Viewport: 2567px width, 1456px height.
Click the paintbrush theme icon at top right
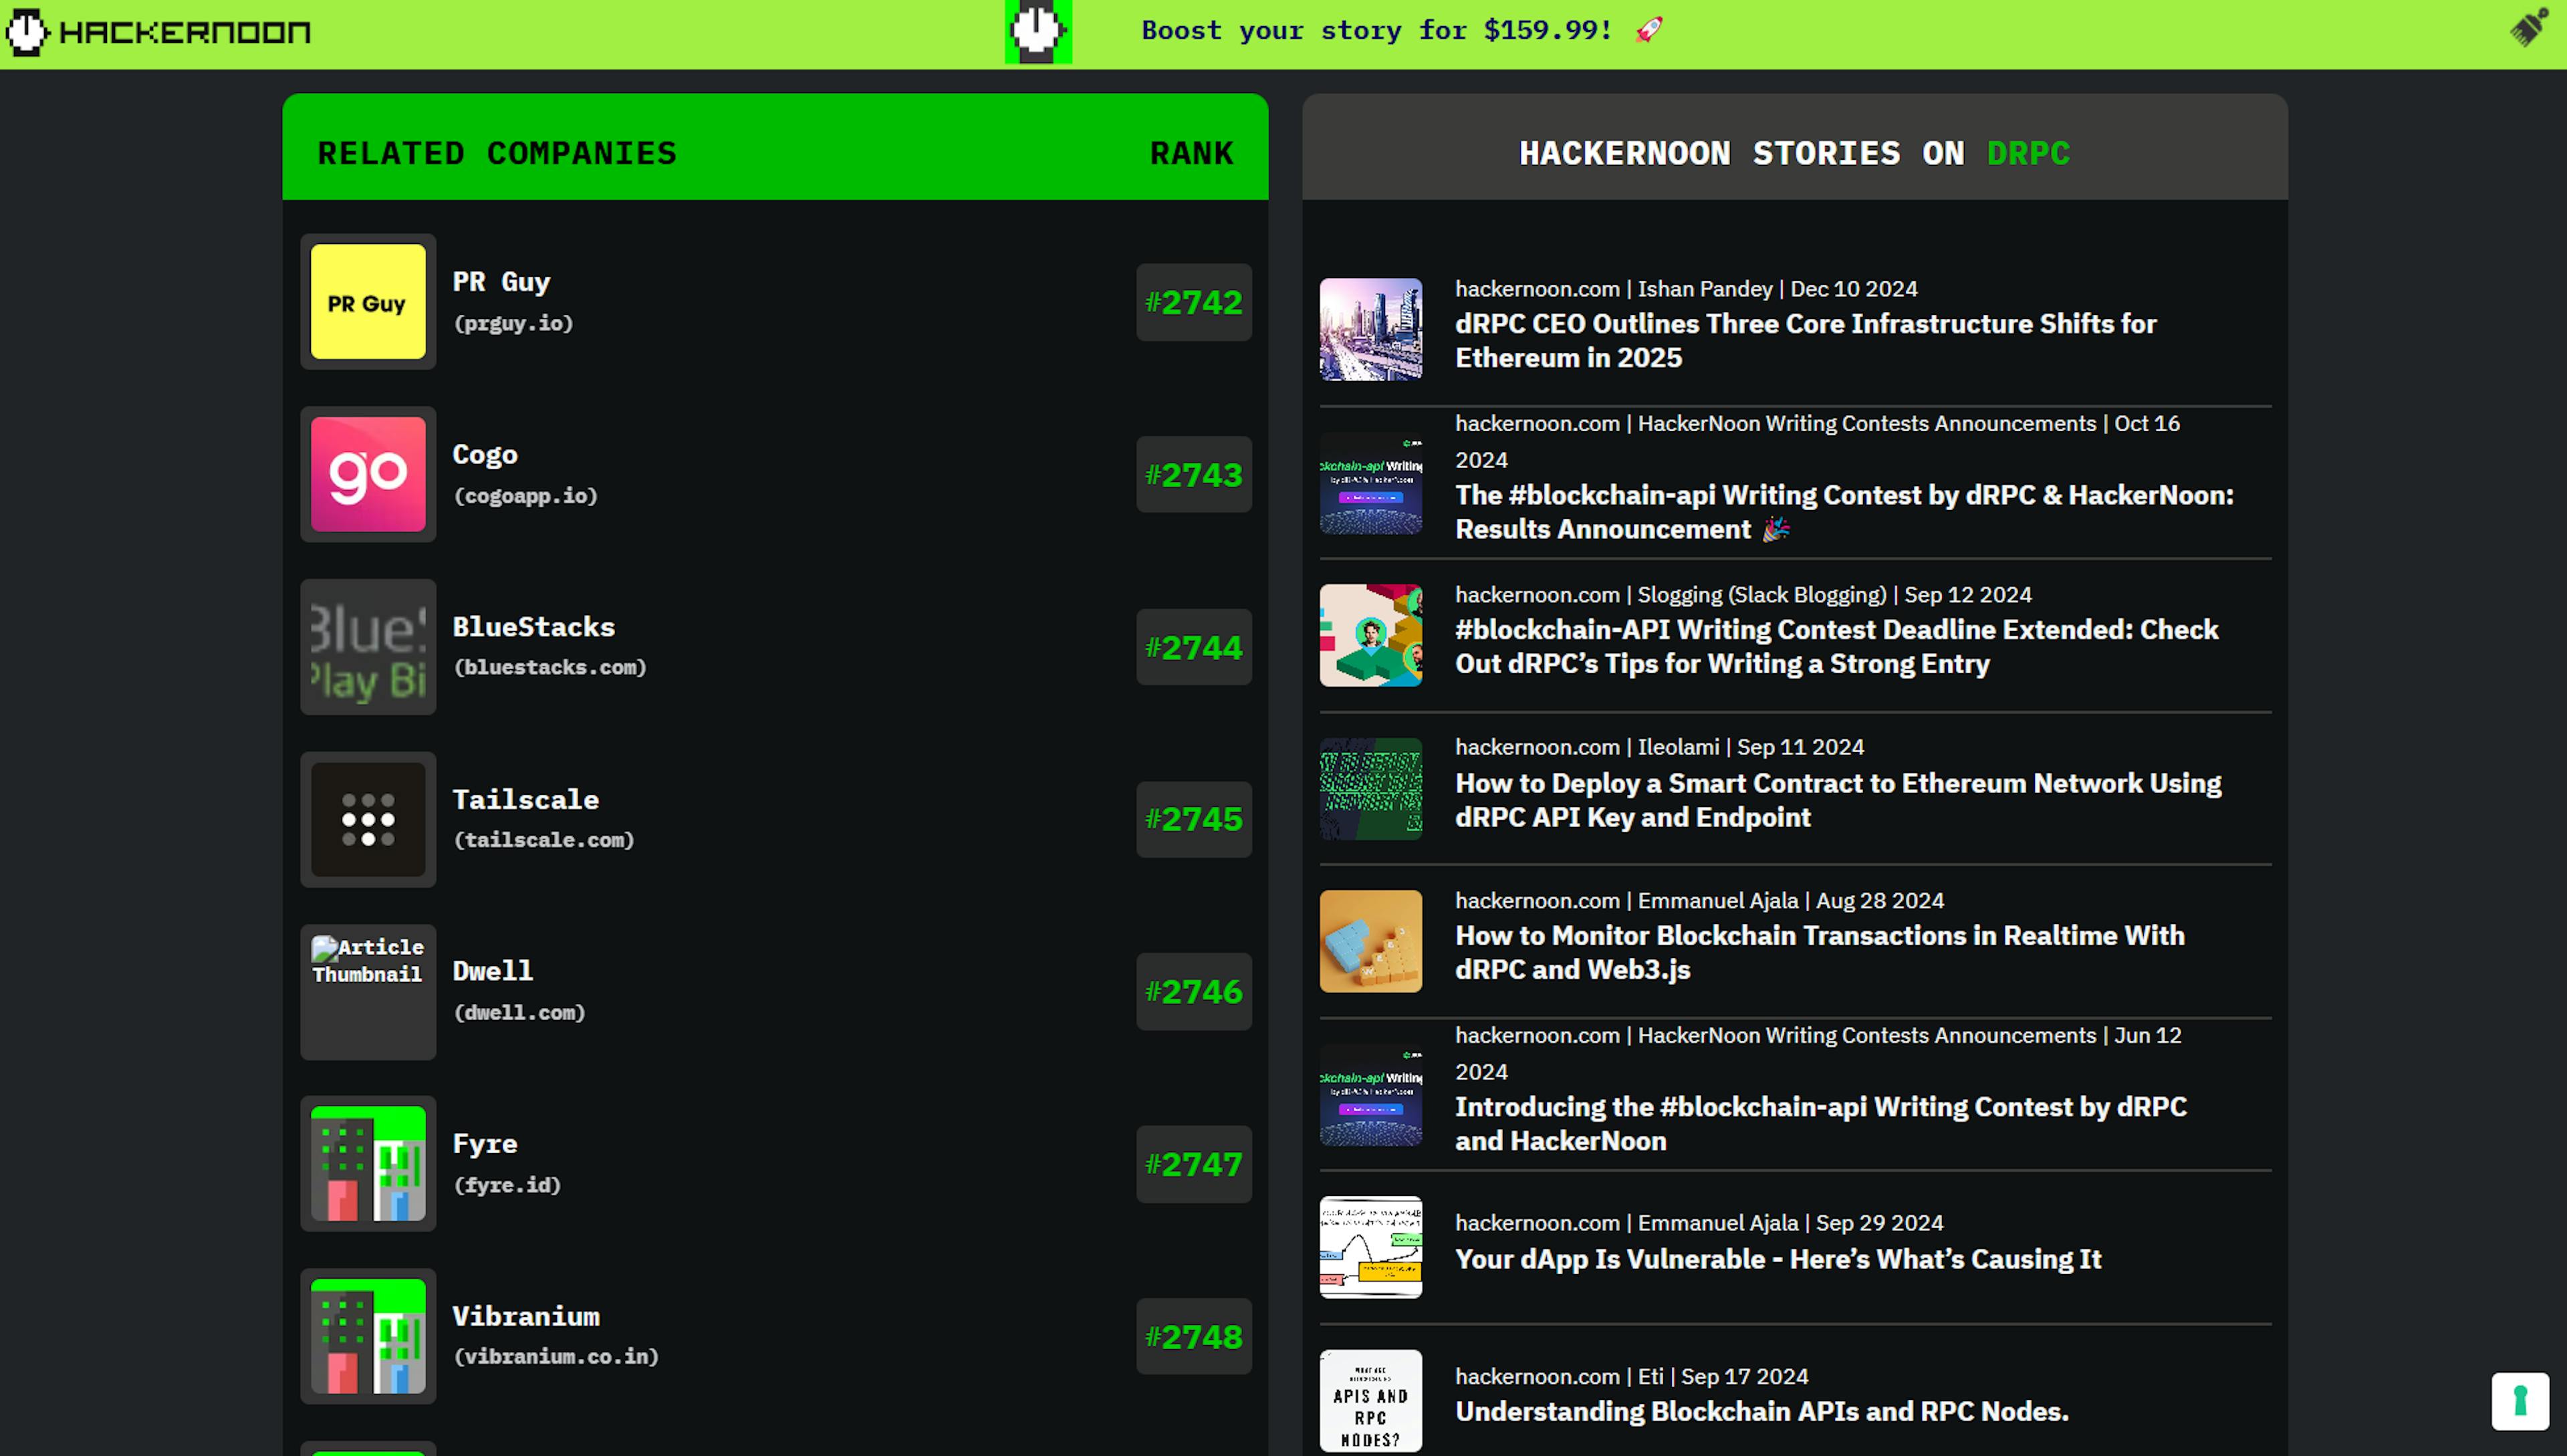pyautogui.click(x=2531, y=29)
